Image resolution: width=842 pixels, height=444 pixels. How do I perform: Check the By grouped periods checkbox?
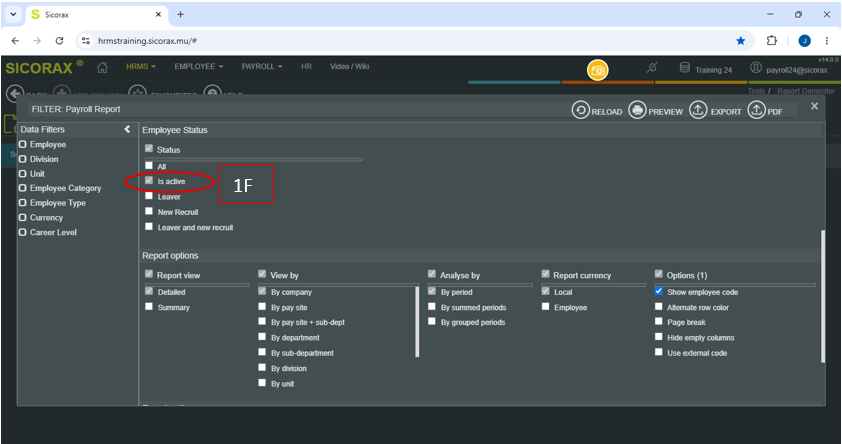coord(432,321)
